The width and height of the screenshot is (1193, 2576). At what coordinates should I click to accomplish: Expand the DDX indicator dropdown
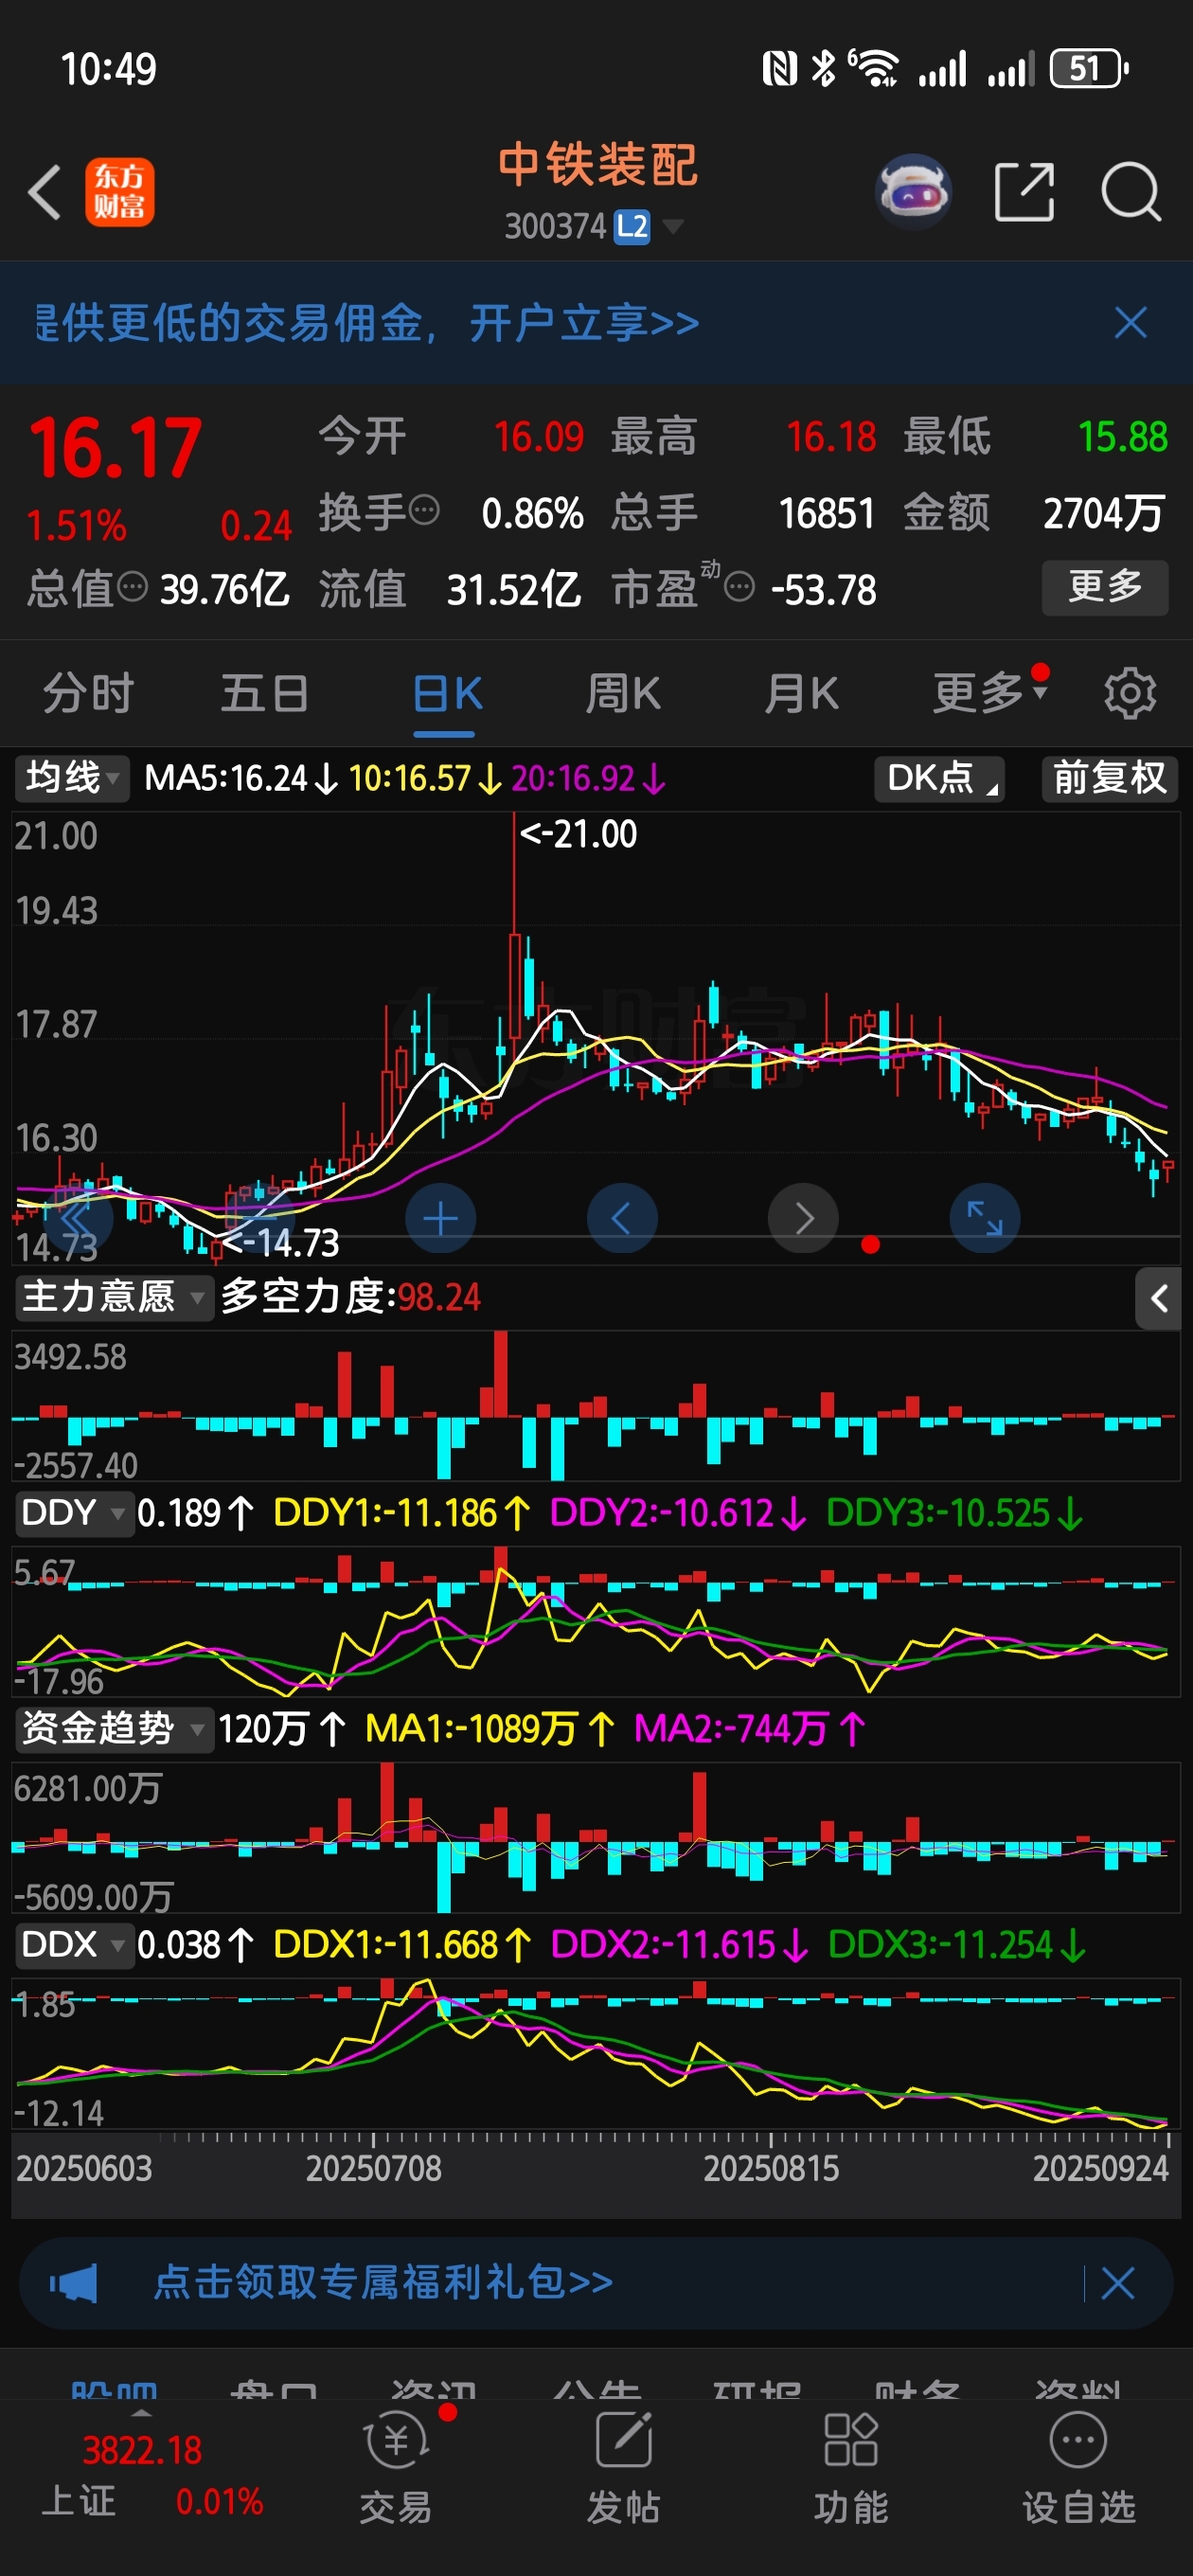74,1945
